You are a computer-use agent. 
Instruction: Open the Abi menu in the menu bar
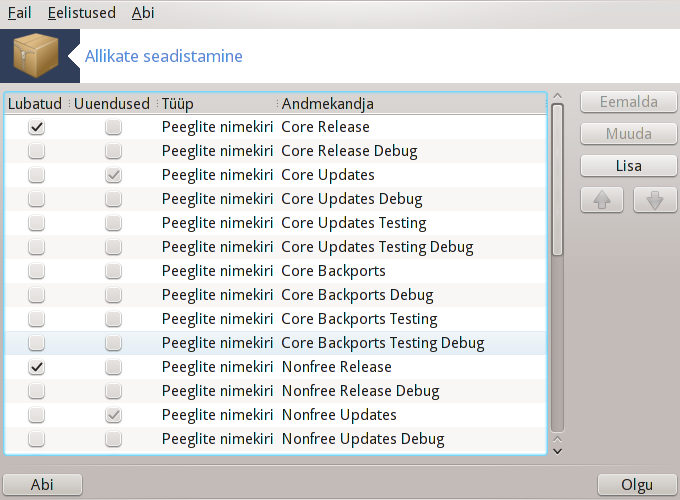pos(143,13)
